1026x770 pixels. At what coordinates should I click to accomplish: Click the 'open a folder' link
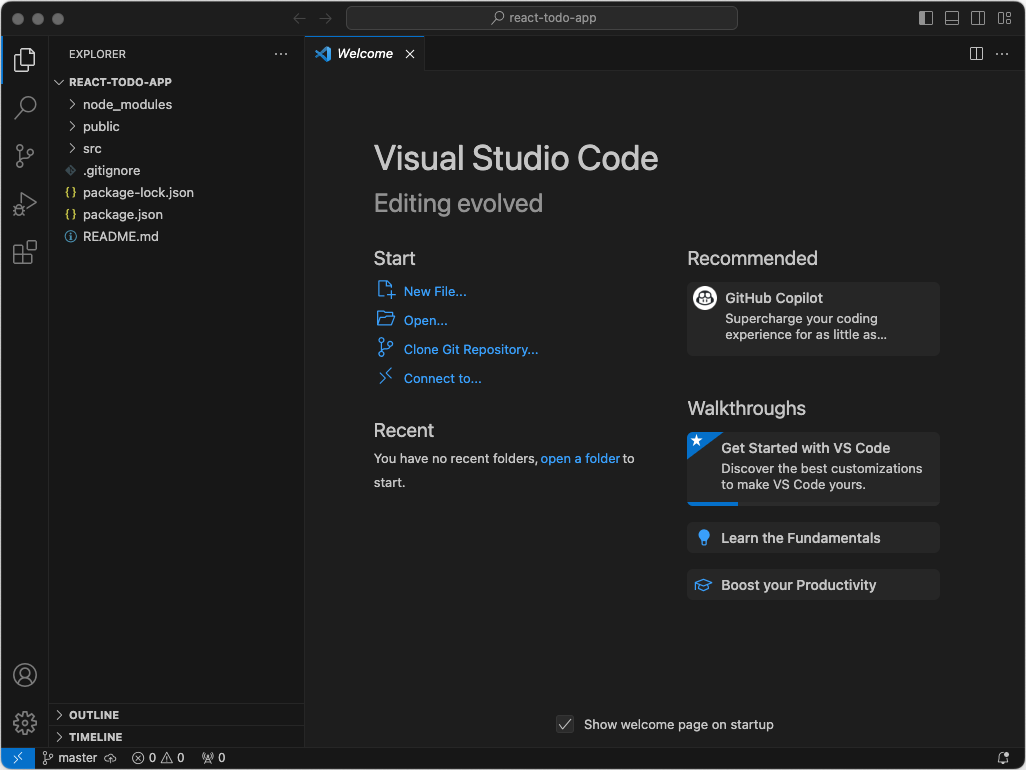point(580,459)
